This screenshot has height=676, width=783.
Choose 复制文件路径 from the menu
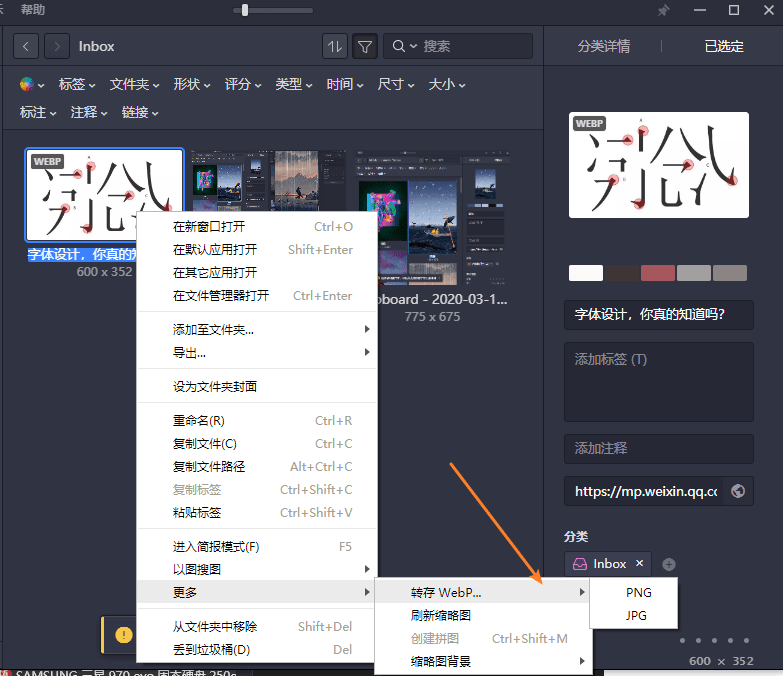[x=257, y=467]
